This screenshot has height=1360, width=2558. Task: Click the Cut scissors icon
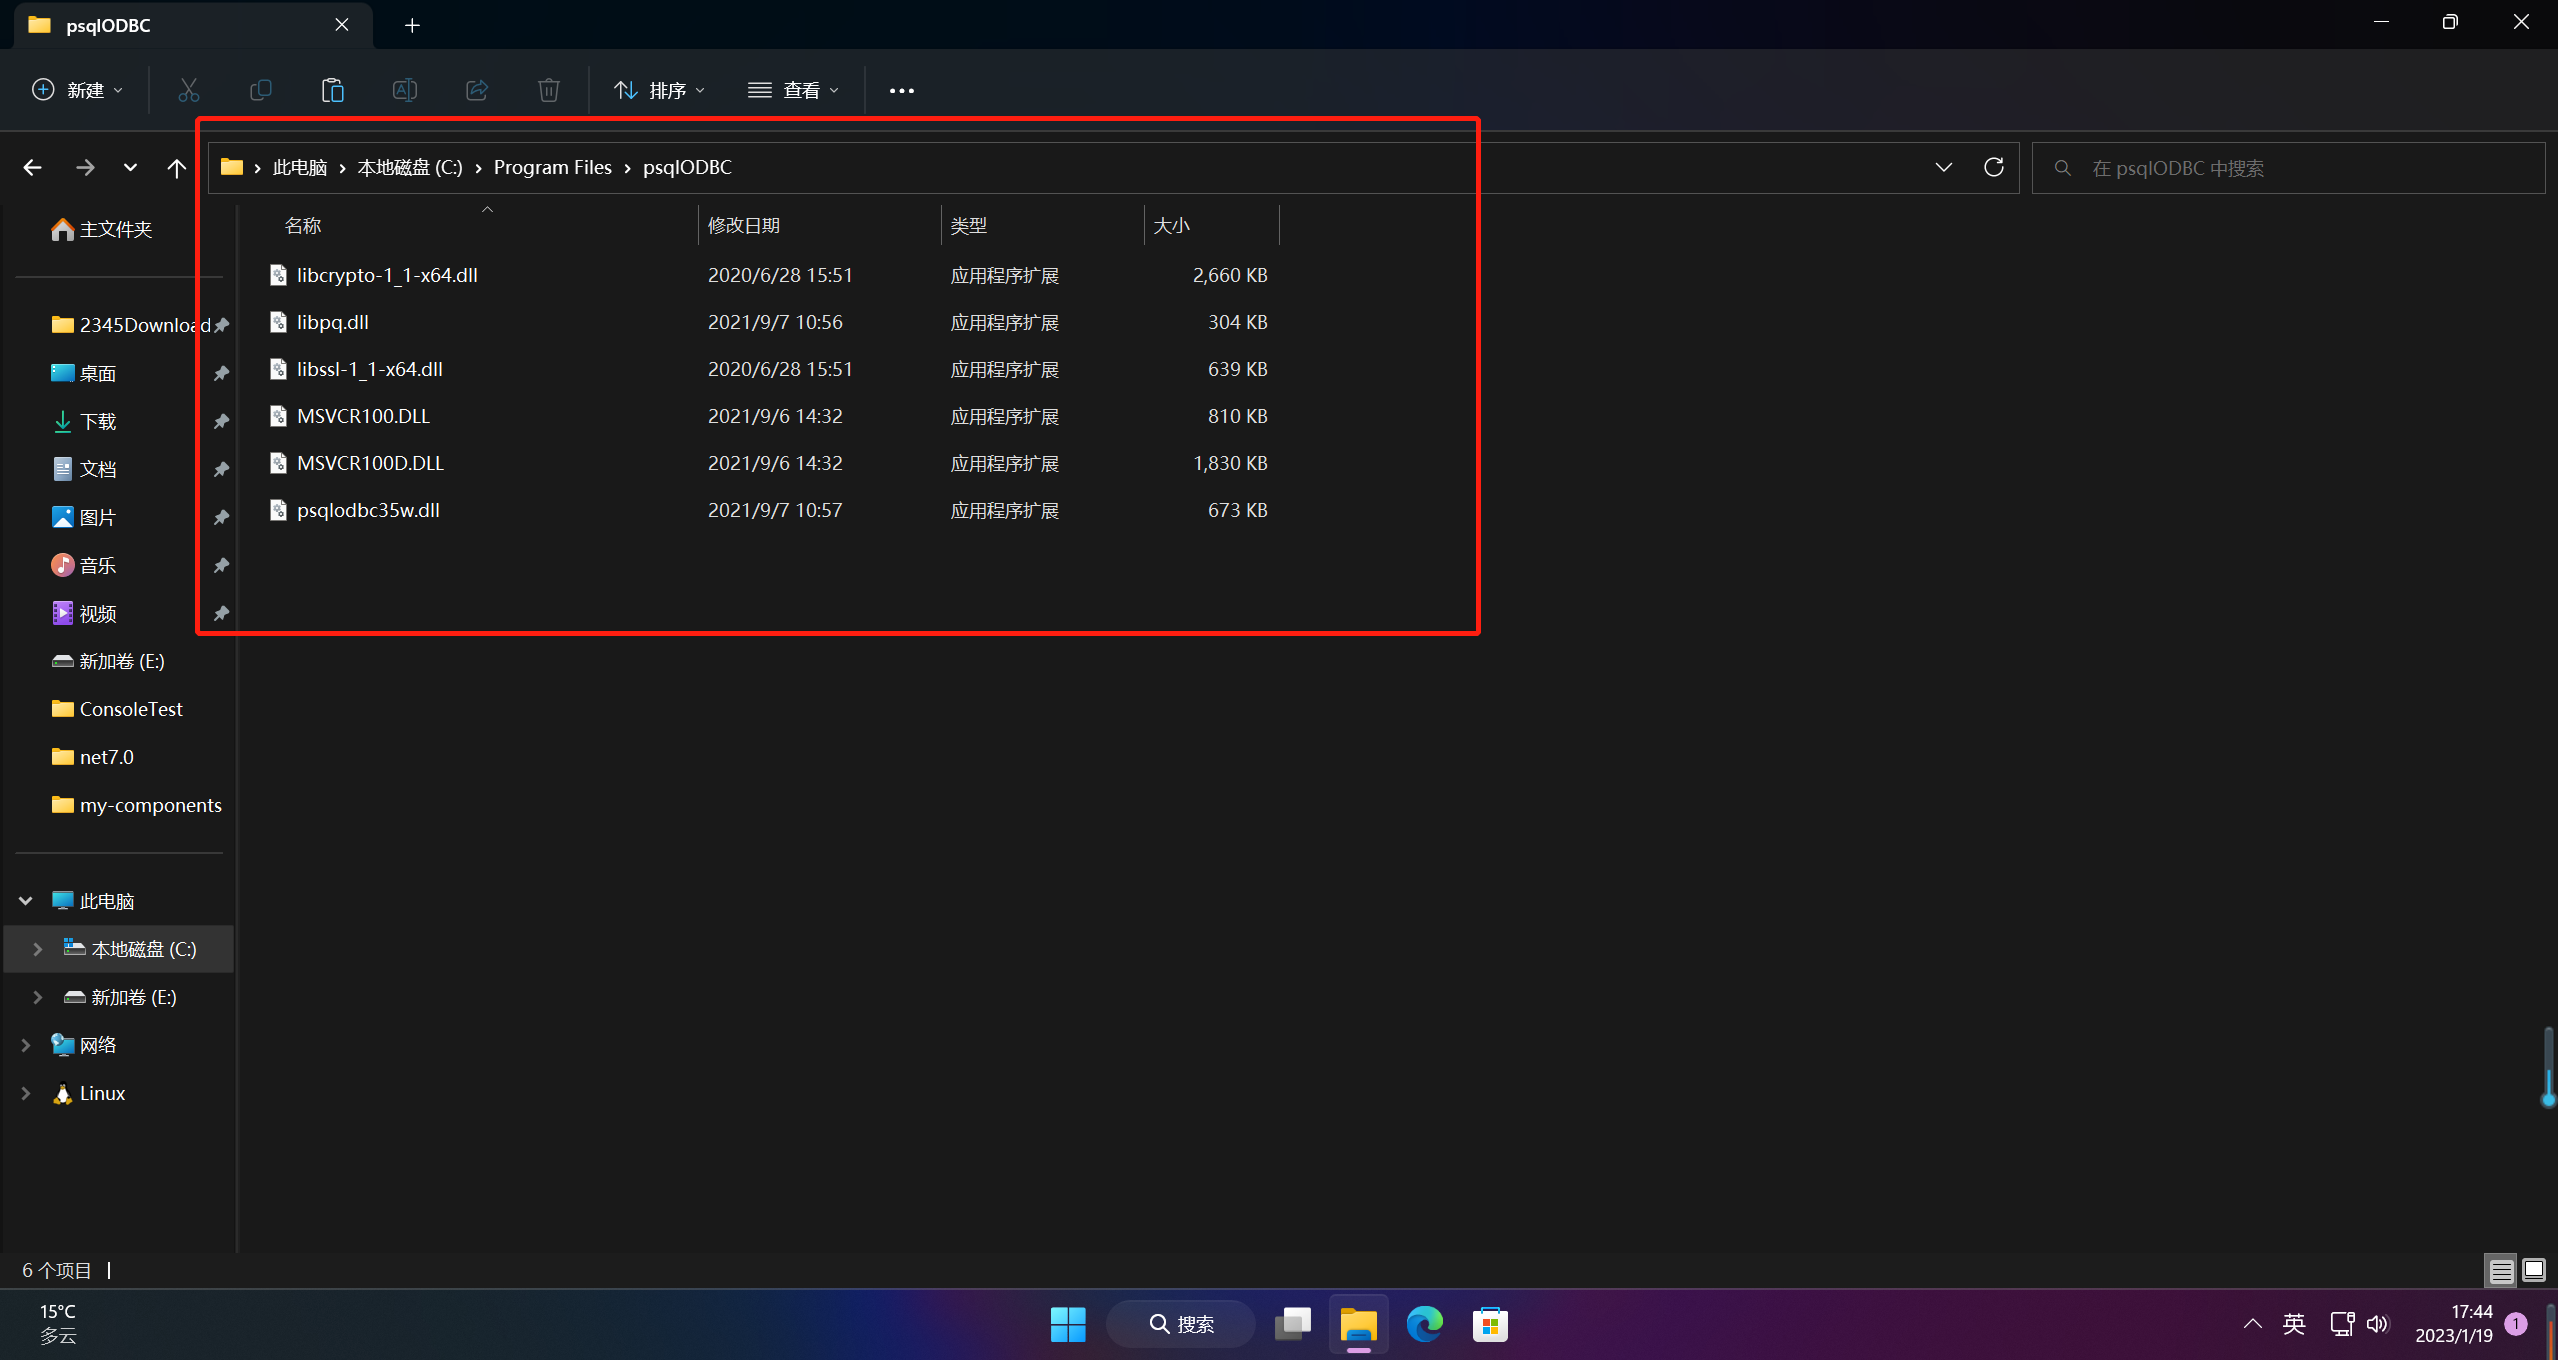click(188, 90)
